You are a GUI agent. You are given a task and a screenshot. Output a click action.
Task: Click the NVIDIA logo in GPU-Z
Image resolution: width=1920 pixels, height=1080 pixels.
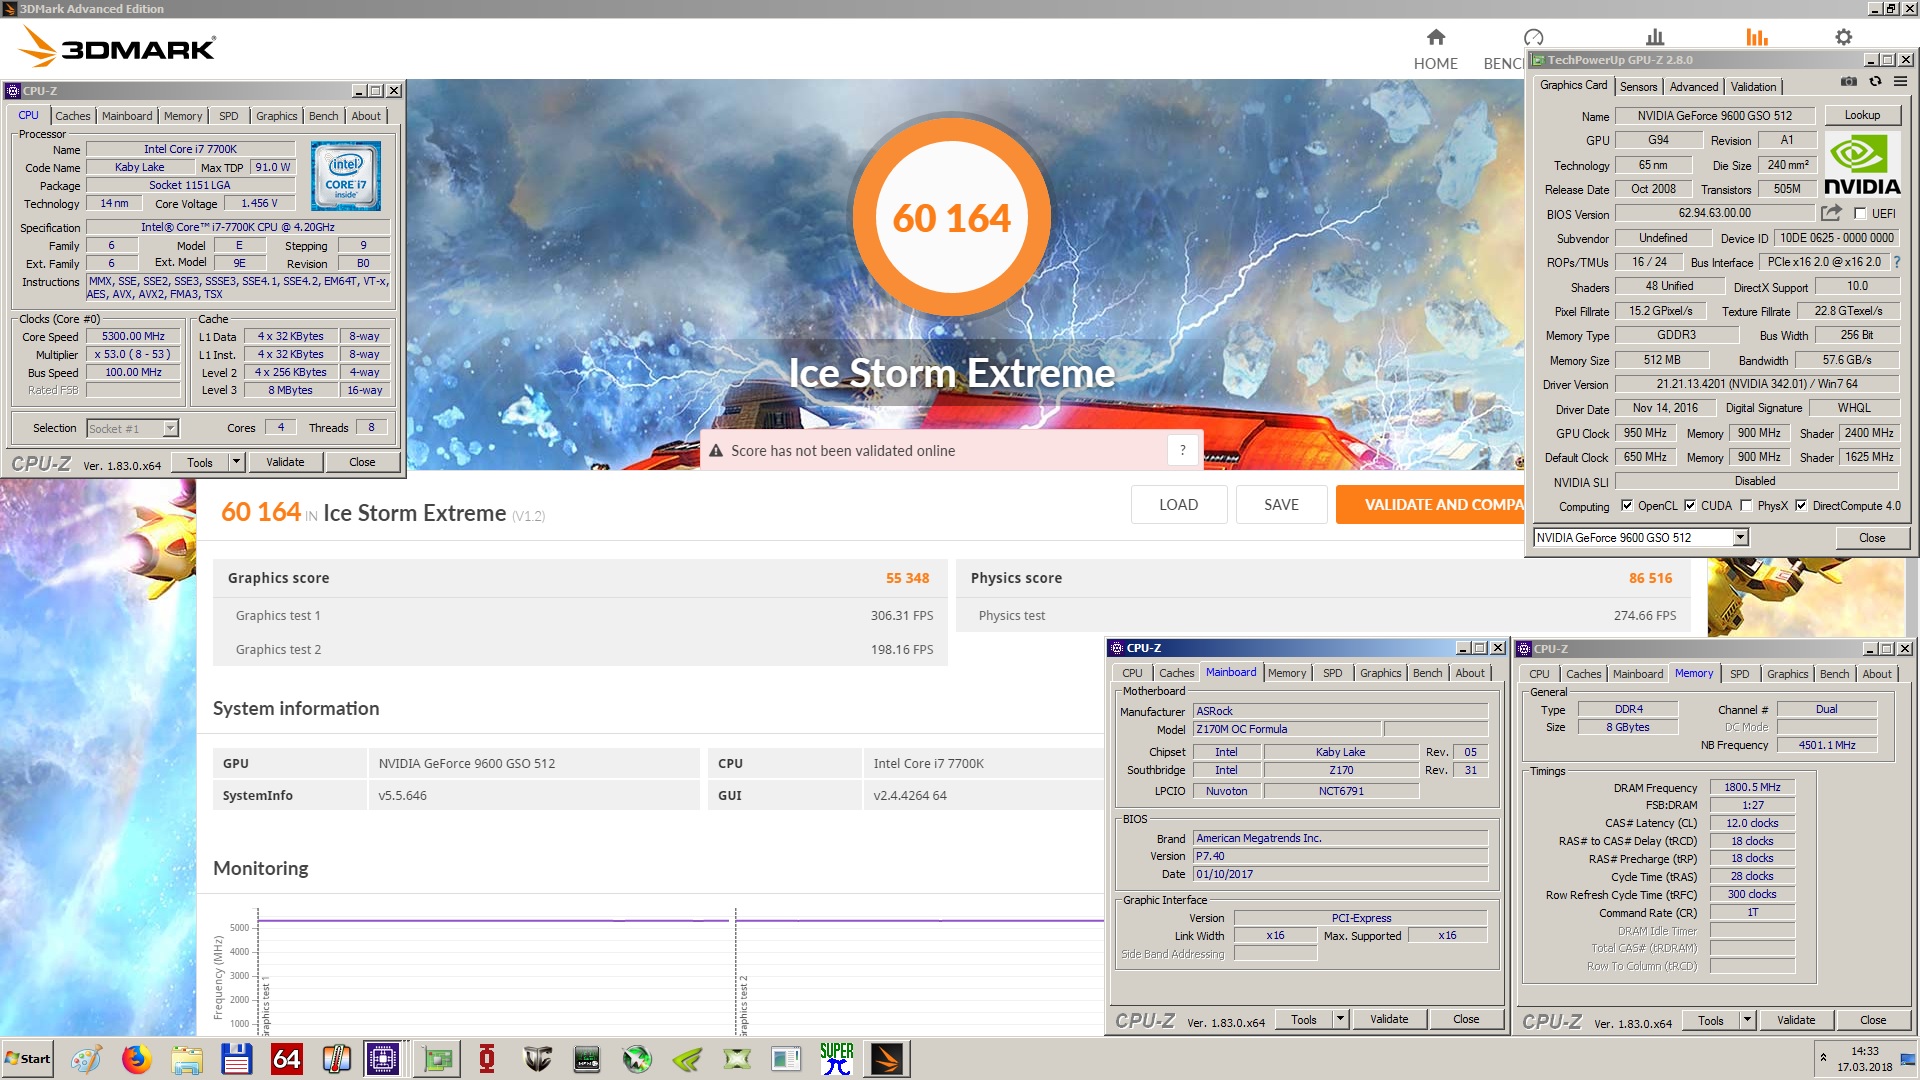(1862, 165)
